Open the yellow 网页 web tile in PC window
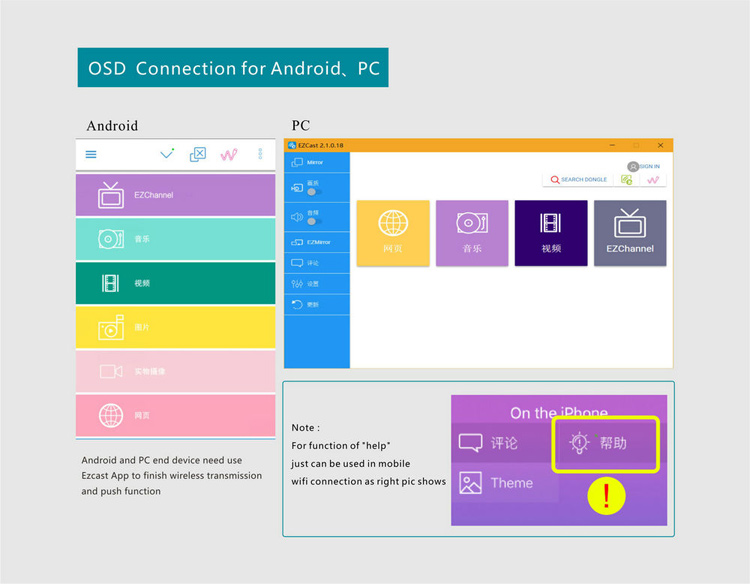This screenshot has height=584, width=750. click(393, 233)
